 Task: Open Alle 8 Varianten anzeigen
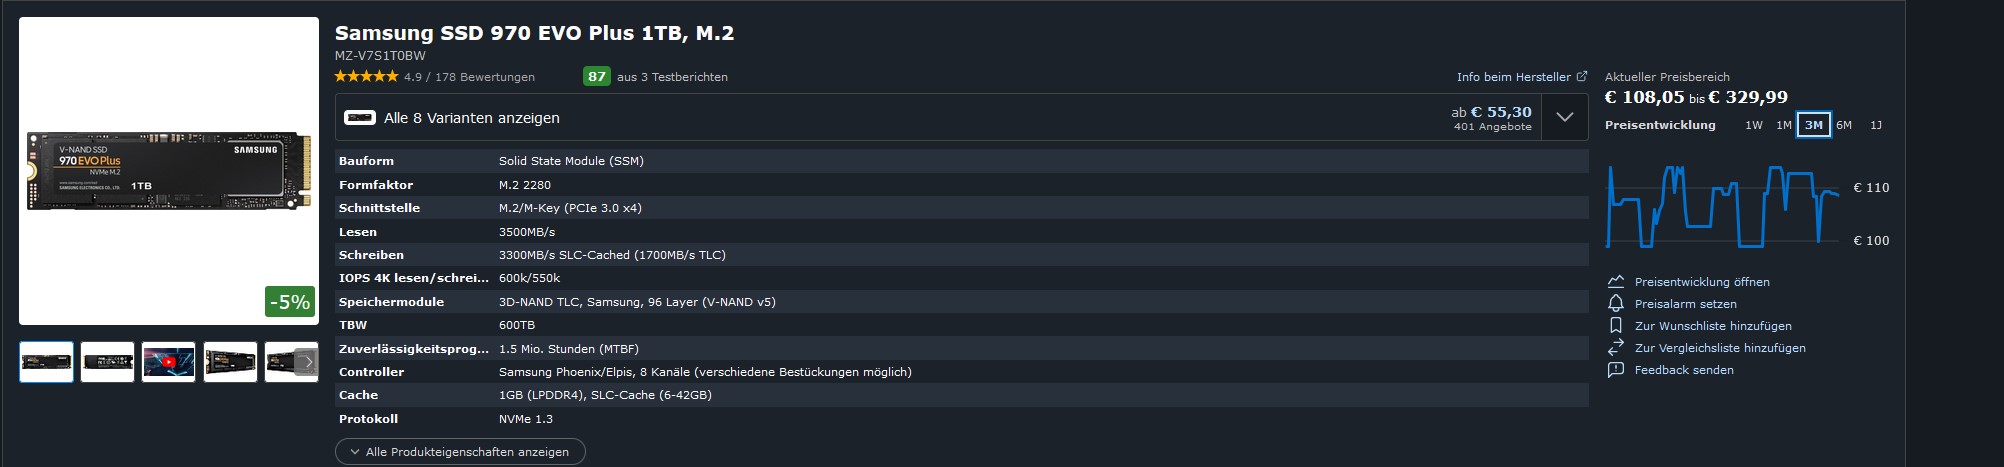click(472, 118)
